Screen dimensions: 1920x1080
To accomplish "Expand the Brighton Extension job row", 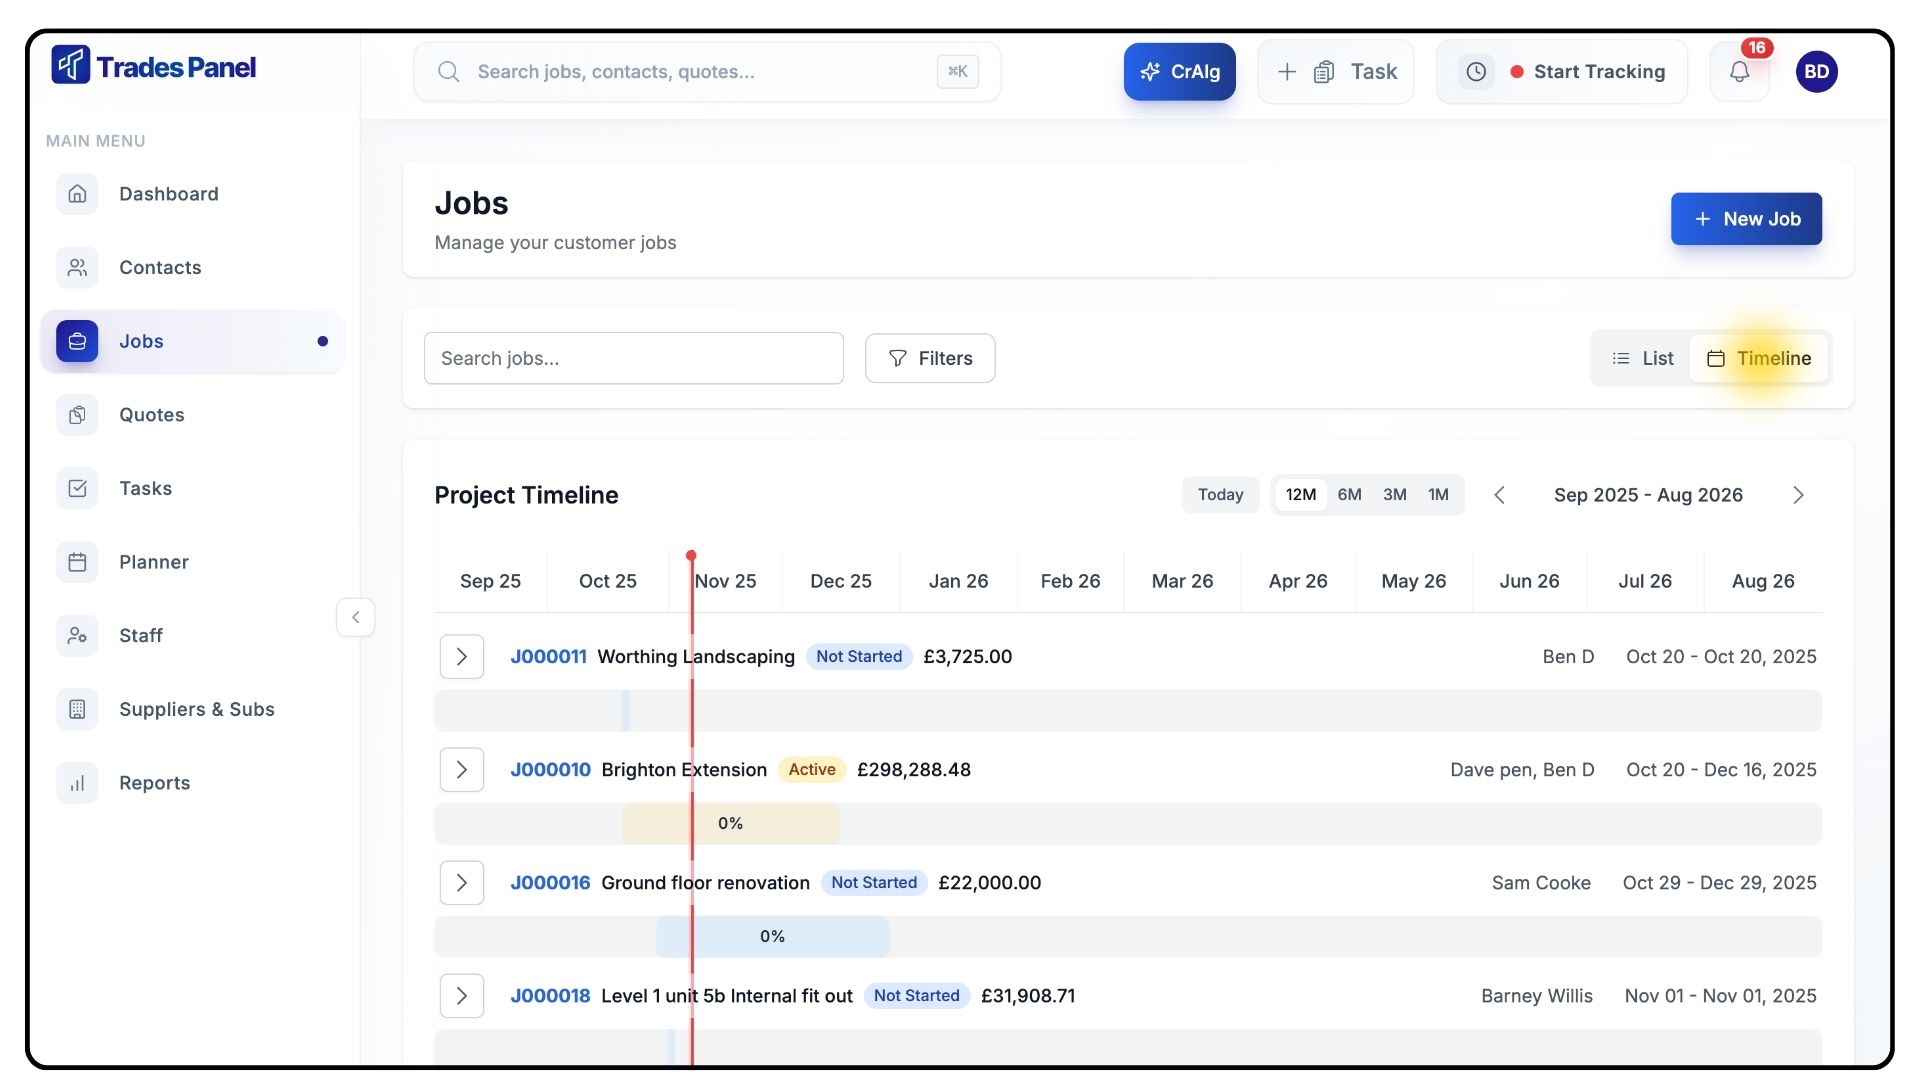I will coord(462,770).
